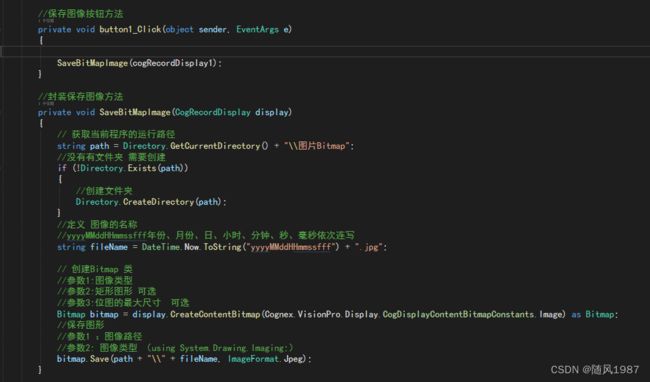Click the ".jpg" string literal

click(368, 247)
